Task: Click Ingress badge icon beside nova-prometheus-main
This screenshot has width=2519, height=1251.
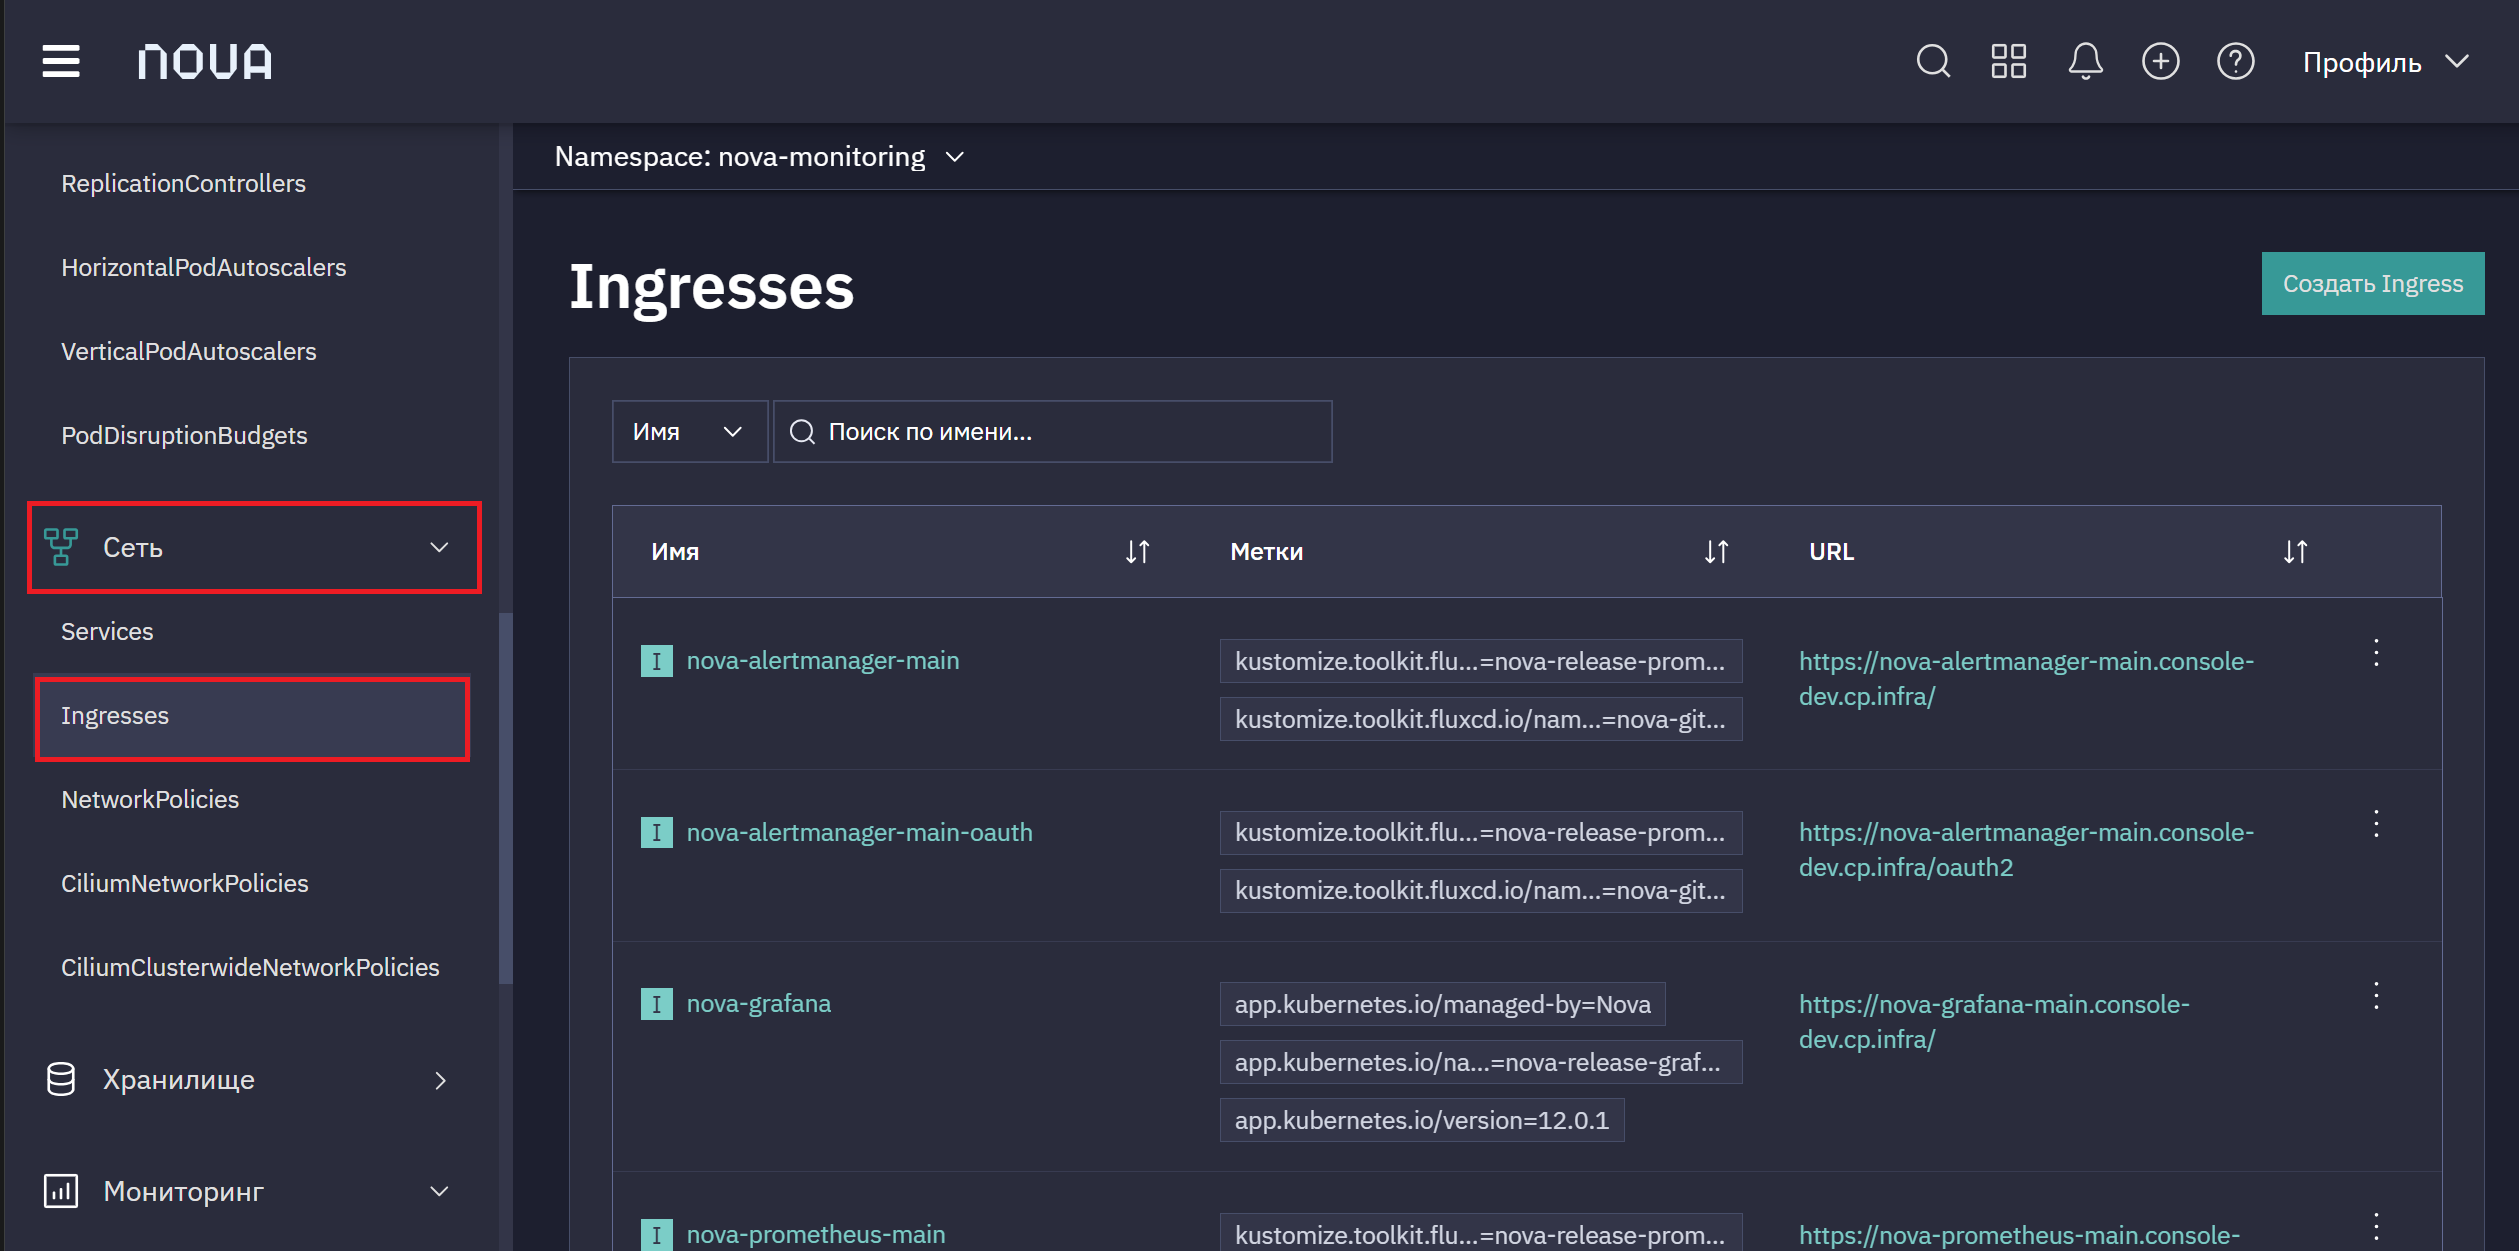Action: (x=656, y=1235)
